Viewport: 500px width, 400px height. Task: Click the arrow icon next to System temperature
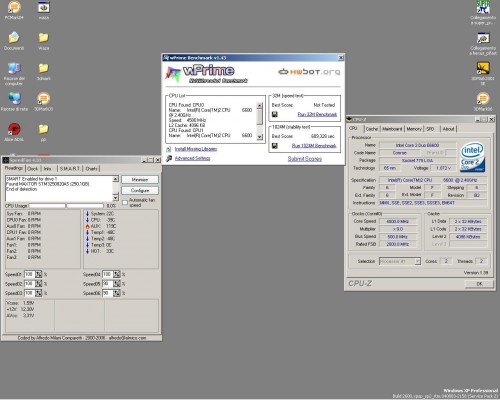[x=88, y=214]
